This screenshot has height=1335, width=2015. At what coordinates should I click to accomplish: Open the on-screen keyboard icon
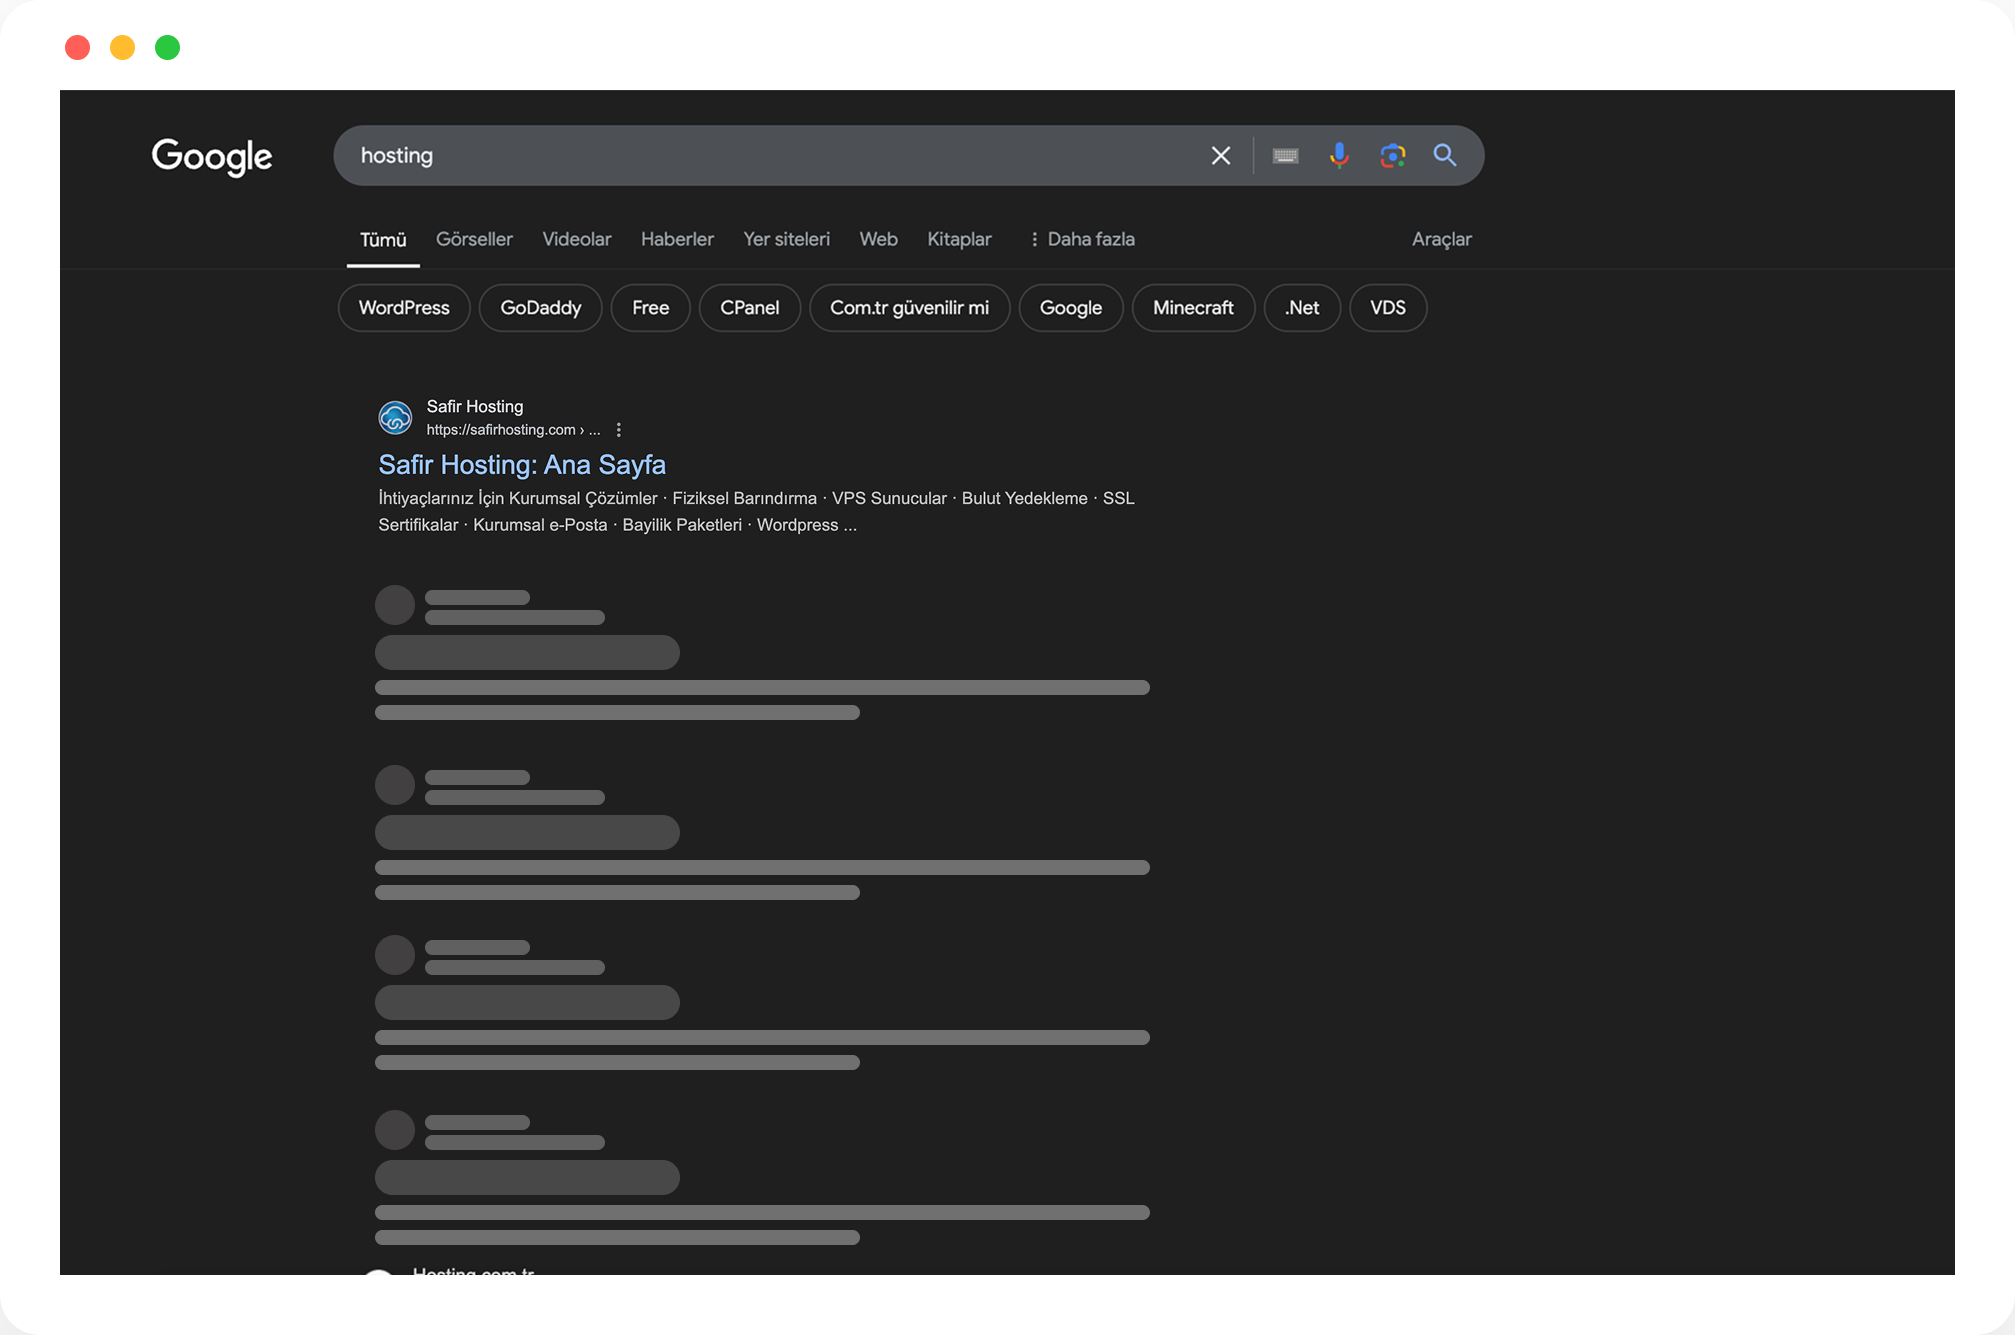[1285, 156]
